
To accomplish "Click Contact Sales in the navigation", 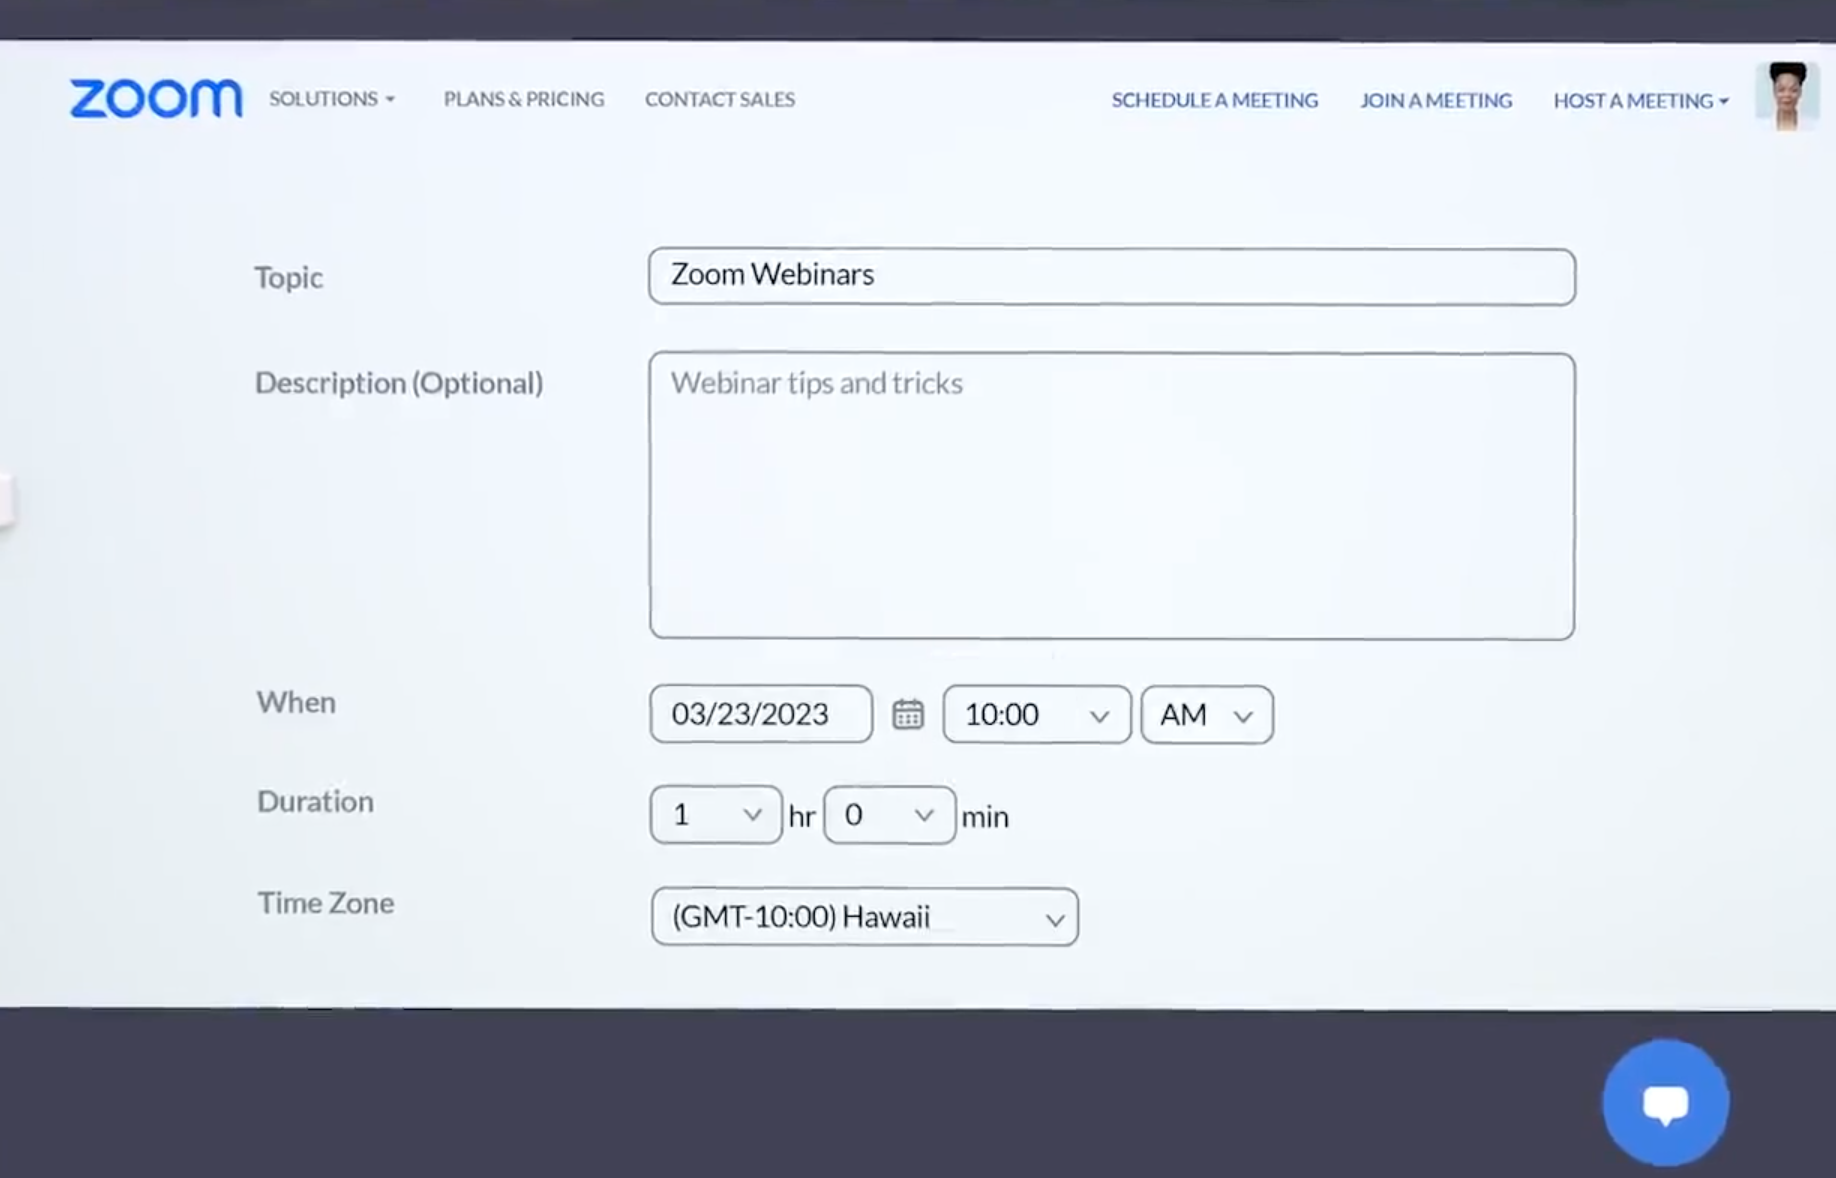I will pos(719,99).
